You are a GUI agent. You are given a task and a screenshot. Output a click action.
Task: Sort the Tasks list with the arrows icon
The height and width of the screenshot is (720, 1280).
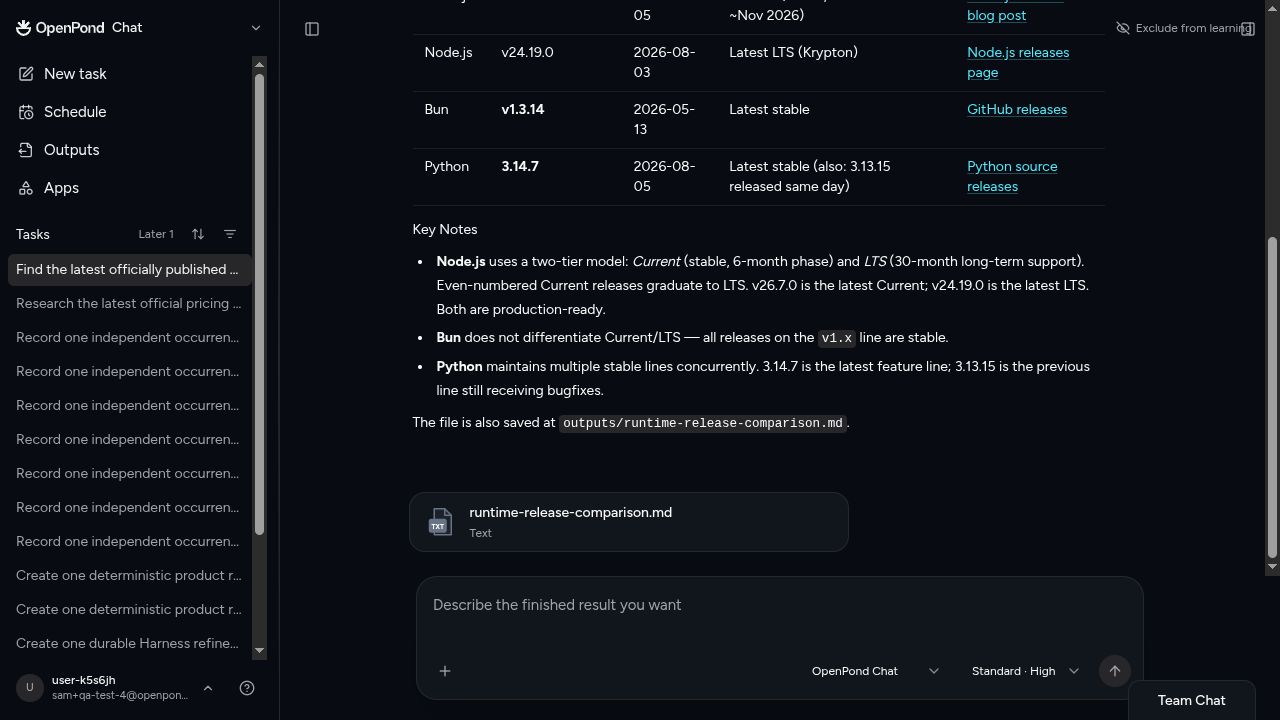point(198,234)
